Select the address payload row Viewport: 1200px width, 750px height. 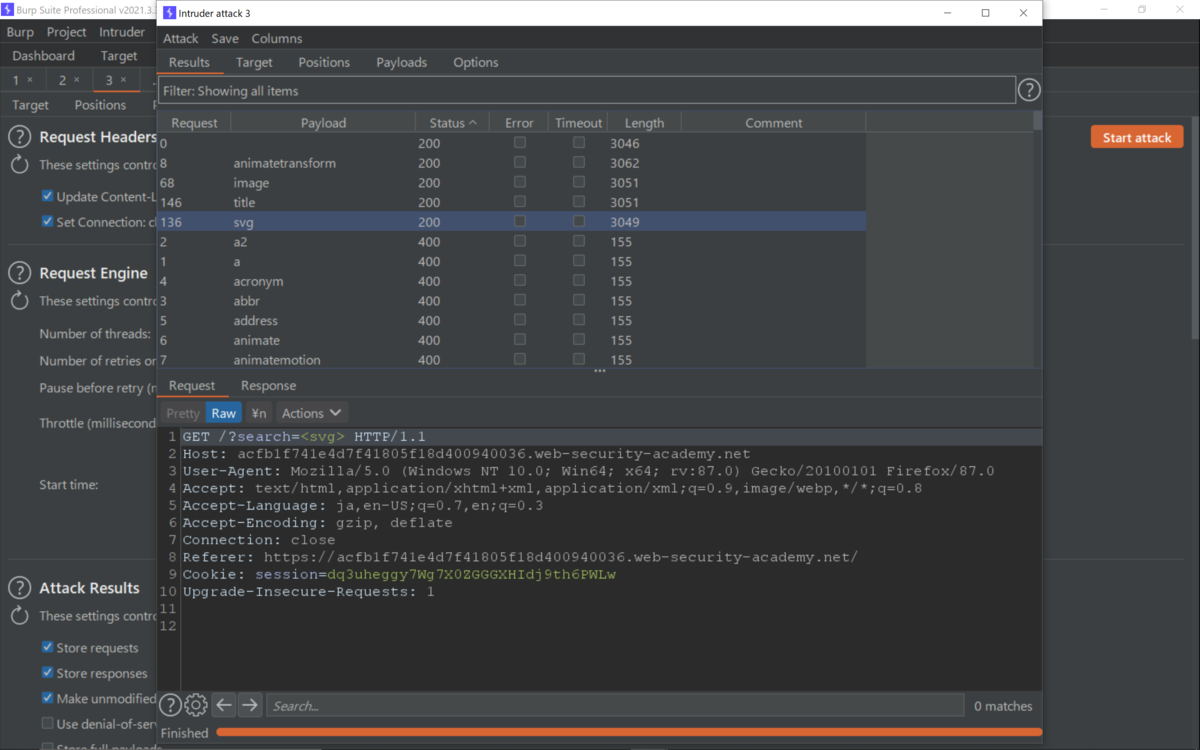pyautogui.click(x=511, y=321)
